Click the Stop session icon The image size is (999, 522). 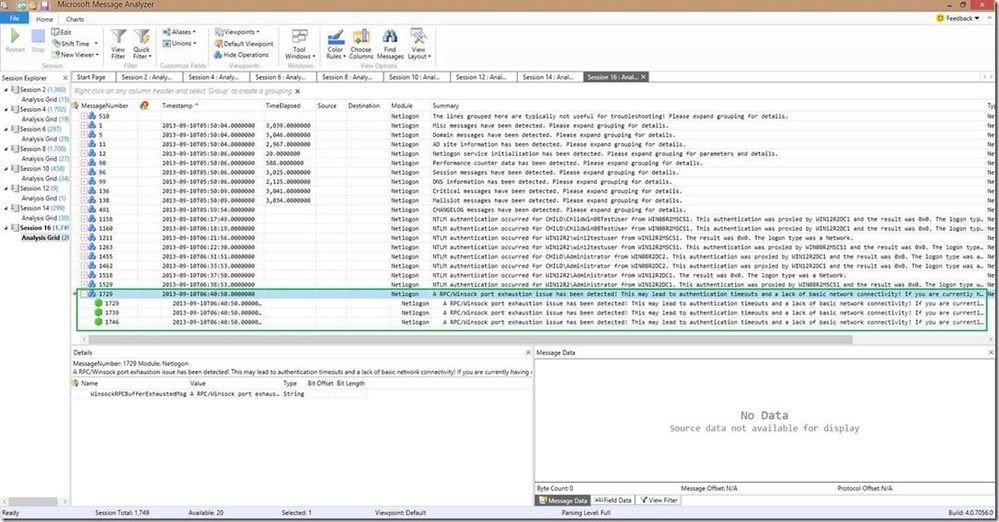pos(38,36)
